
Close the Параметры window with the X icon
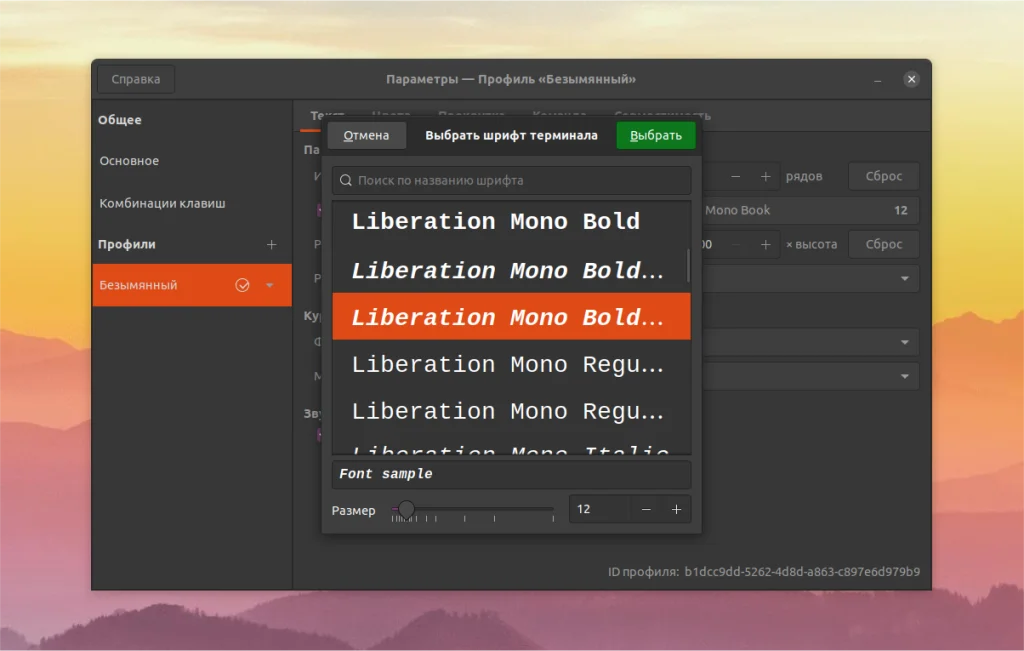tap(911, 79)
